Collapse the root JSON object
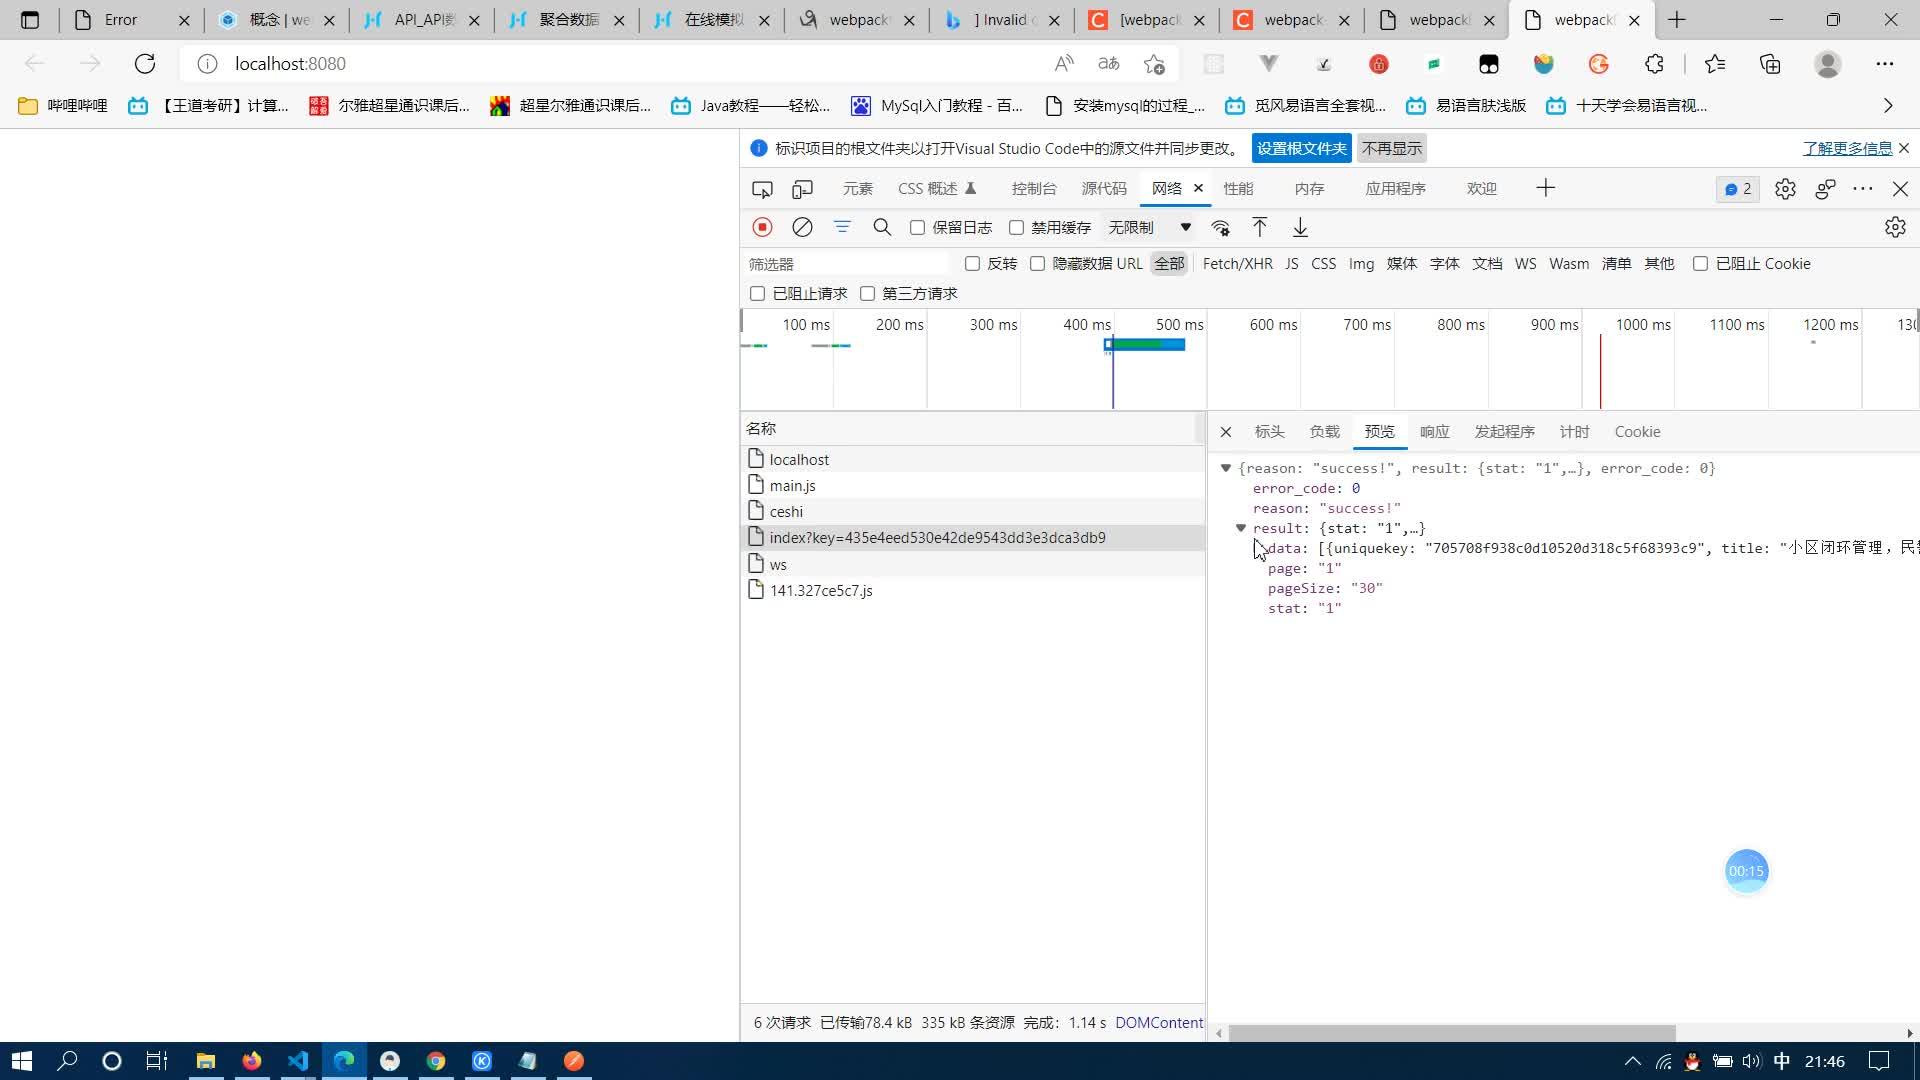 (x=1226, y=468)
